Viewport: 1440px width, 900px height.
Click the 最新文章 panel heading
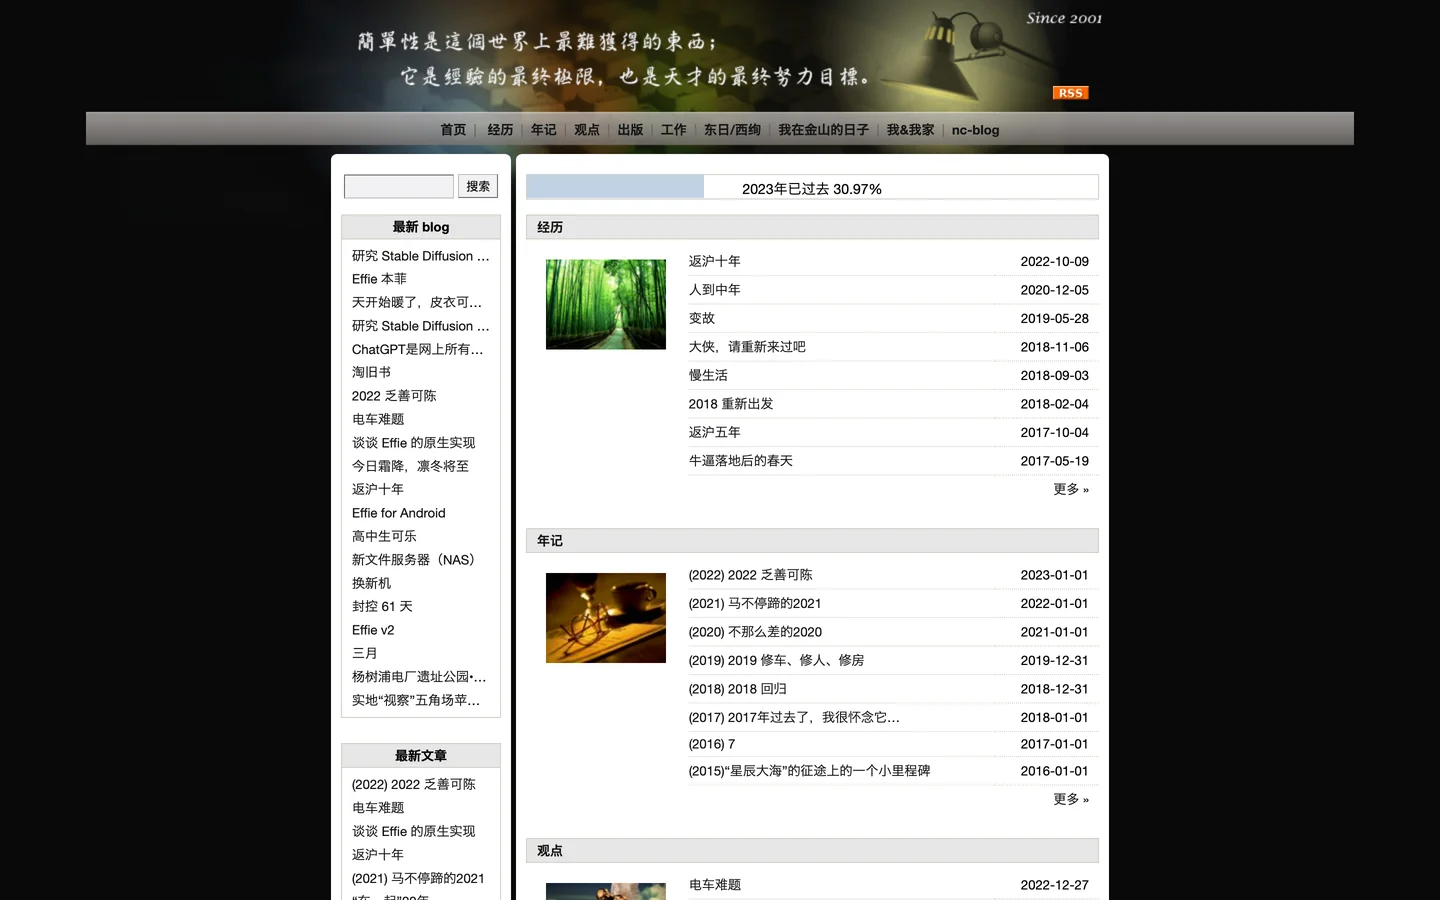tap(421, 756)
